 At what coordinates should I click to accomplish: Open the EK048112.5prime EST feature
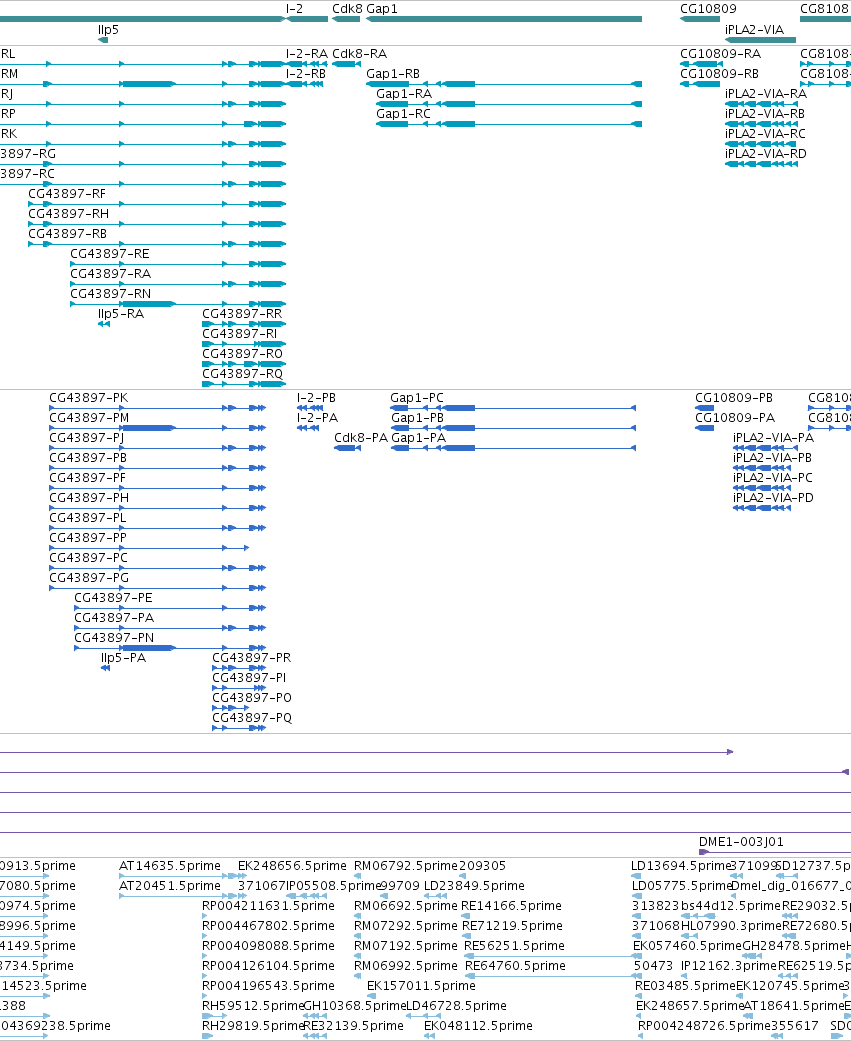point(429,1036)
